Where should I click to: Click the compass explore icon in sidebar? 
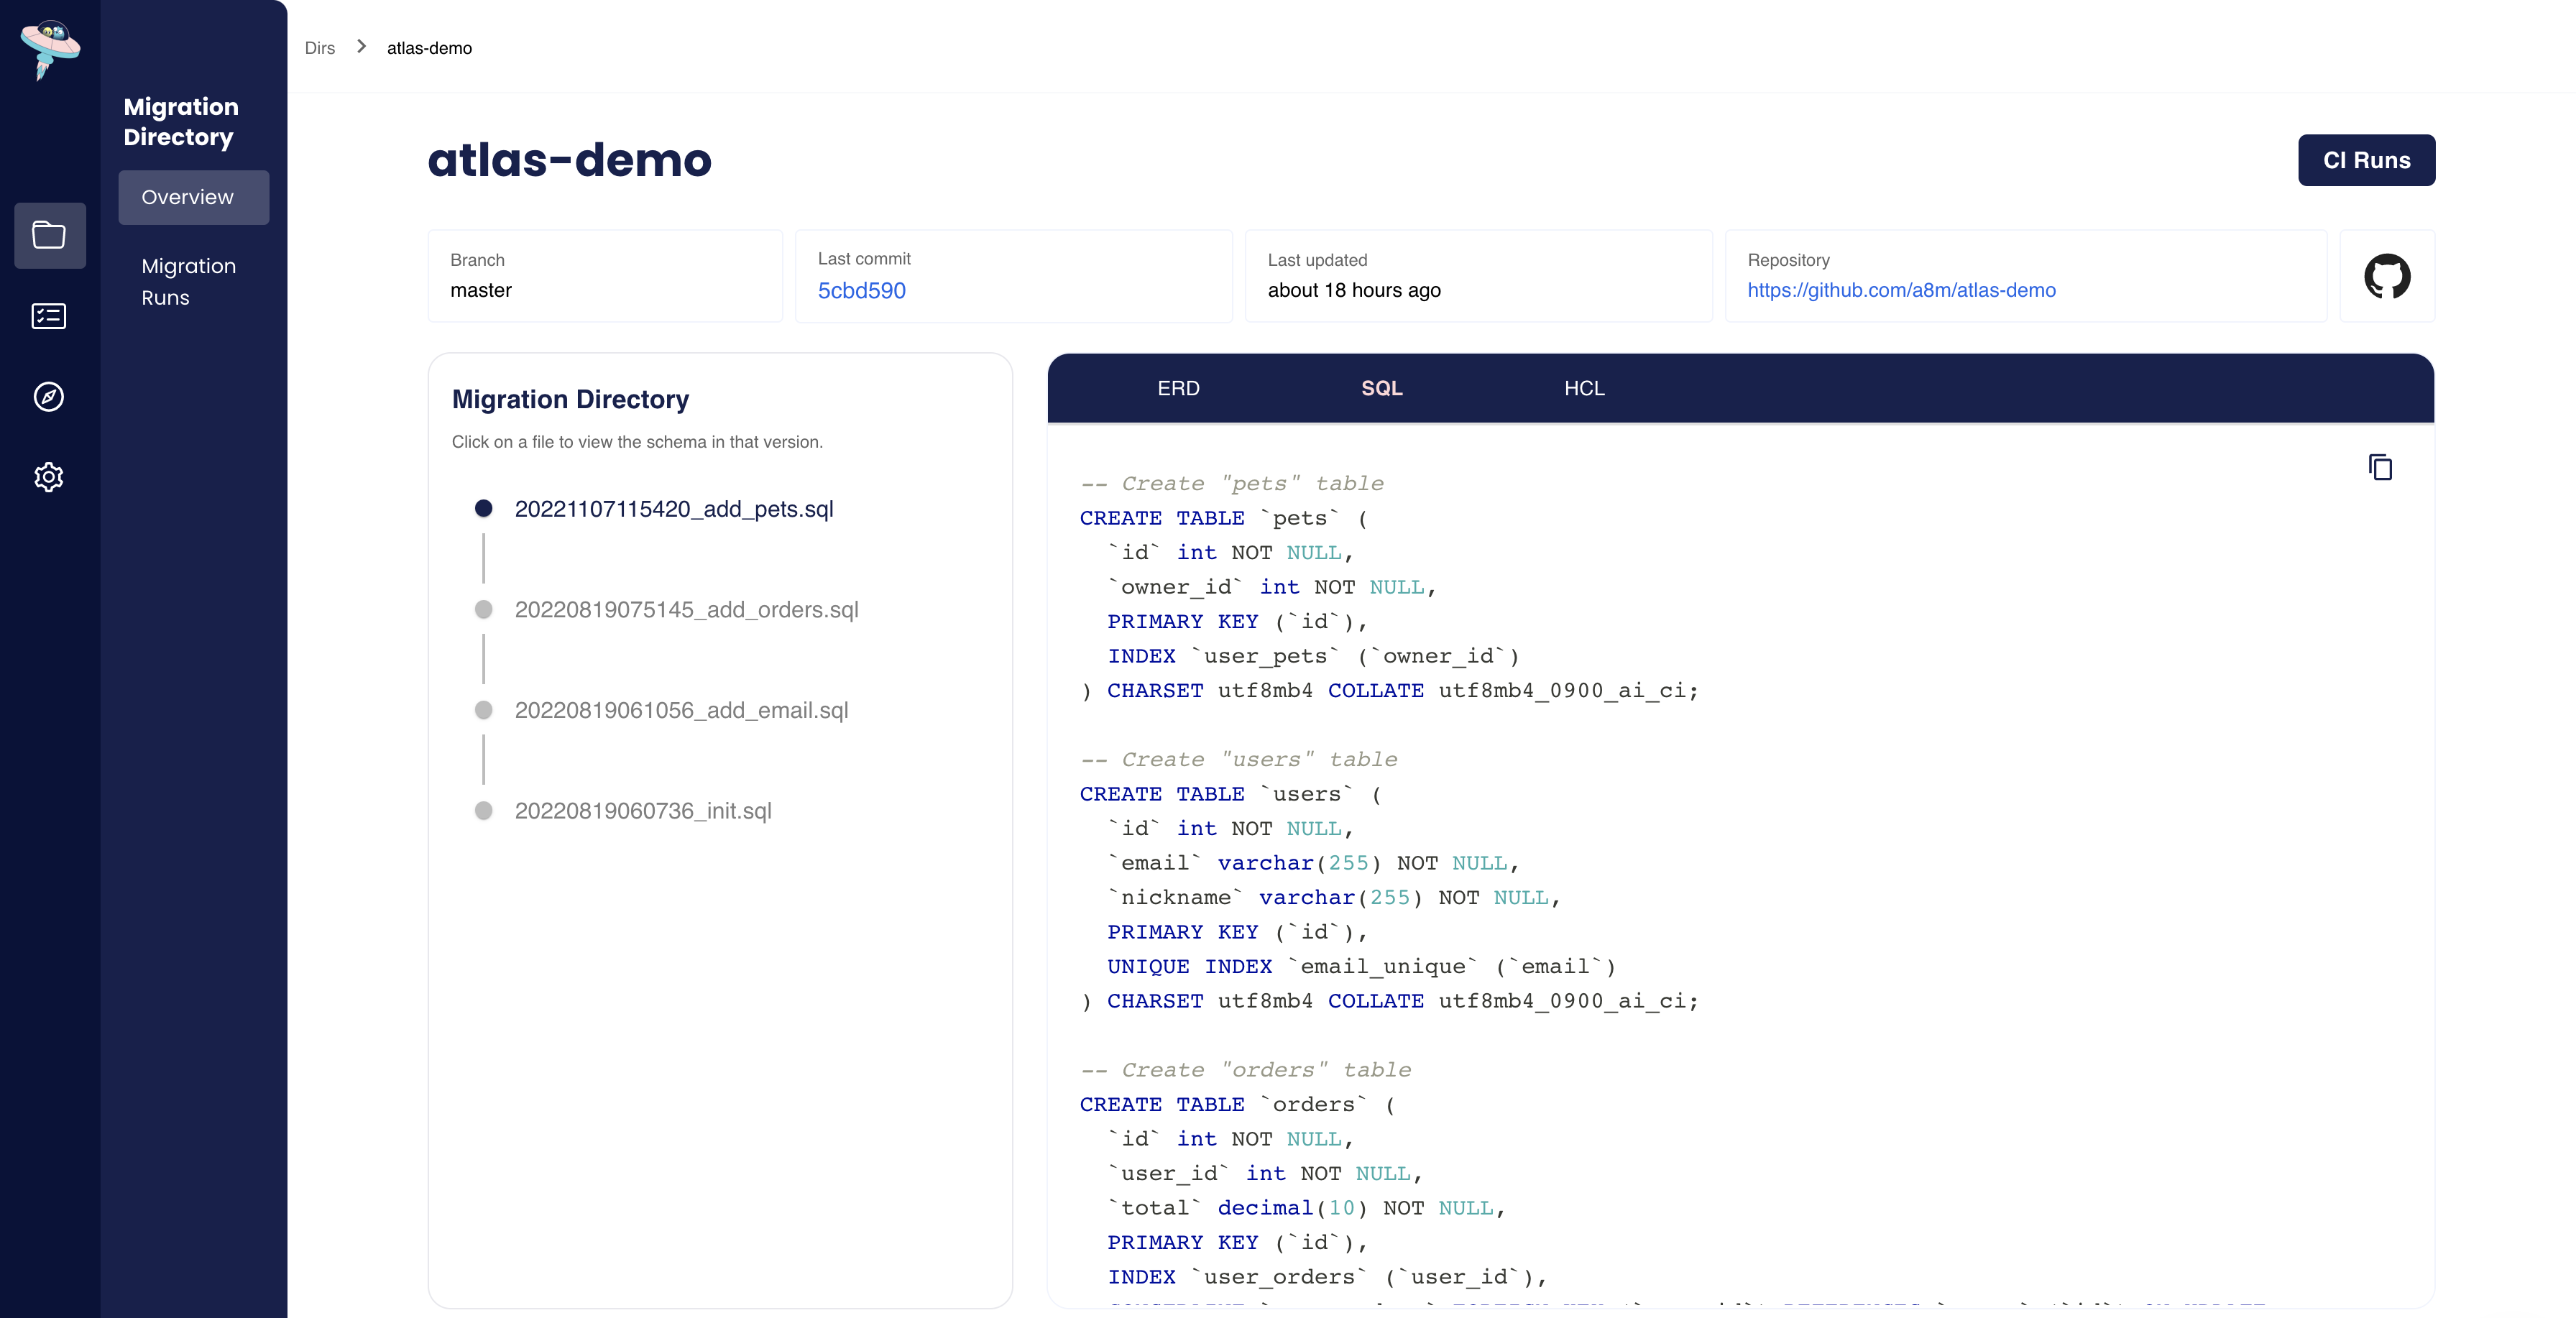pos(50,396)
